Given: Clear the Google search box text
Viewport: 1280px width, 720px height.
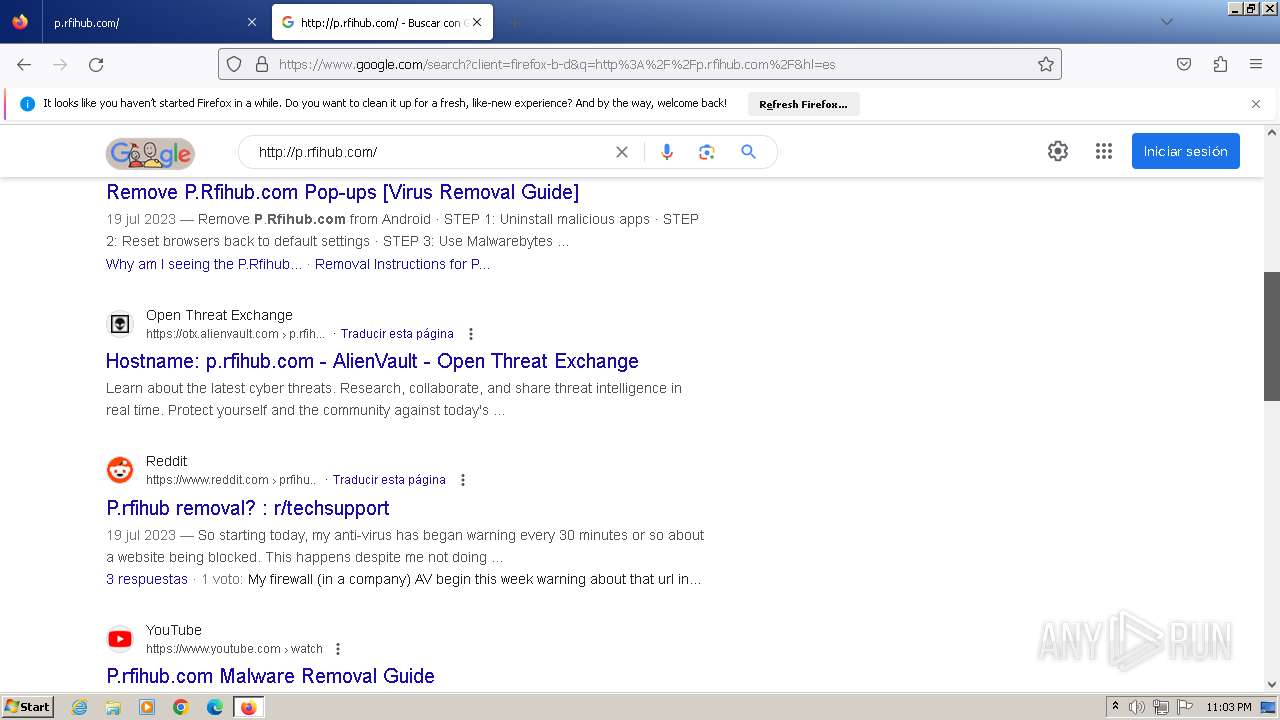Looking at the screenshot, I should click(x=622, y=152).
